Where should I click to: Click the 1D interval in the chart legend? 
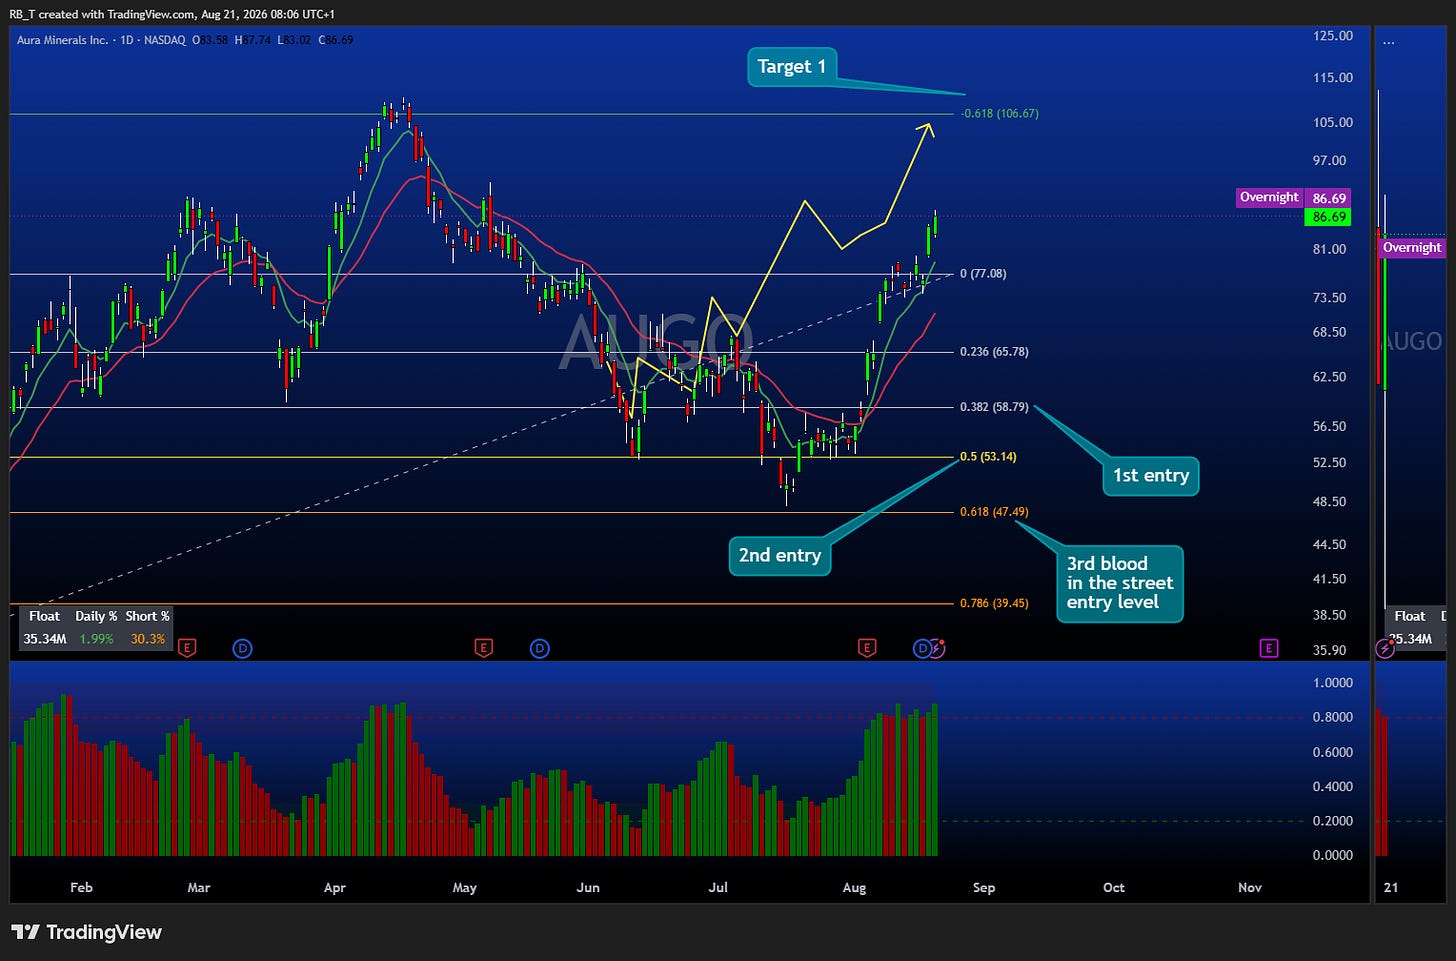pyautogui.click(x=126, y=40)
